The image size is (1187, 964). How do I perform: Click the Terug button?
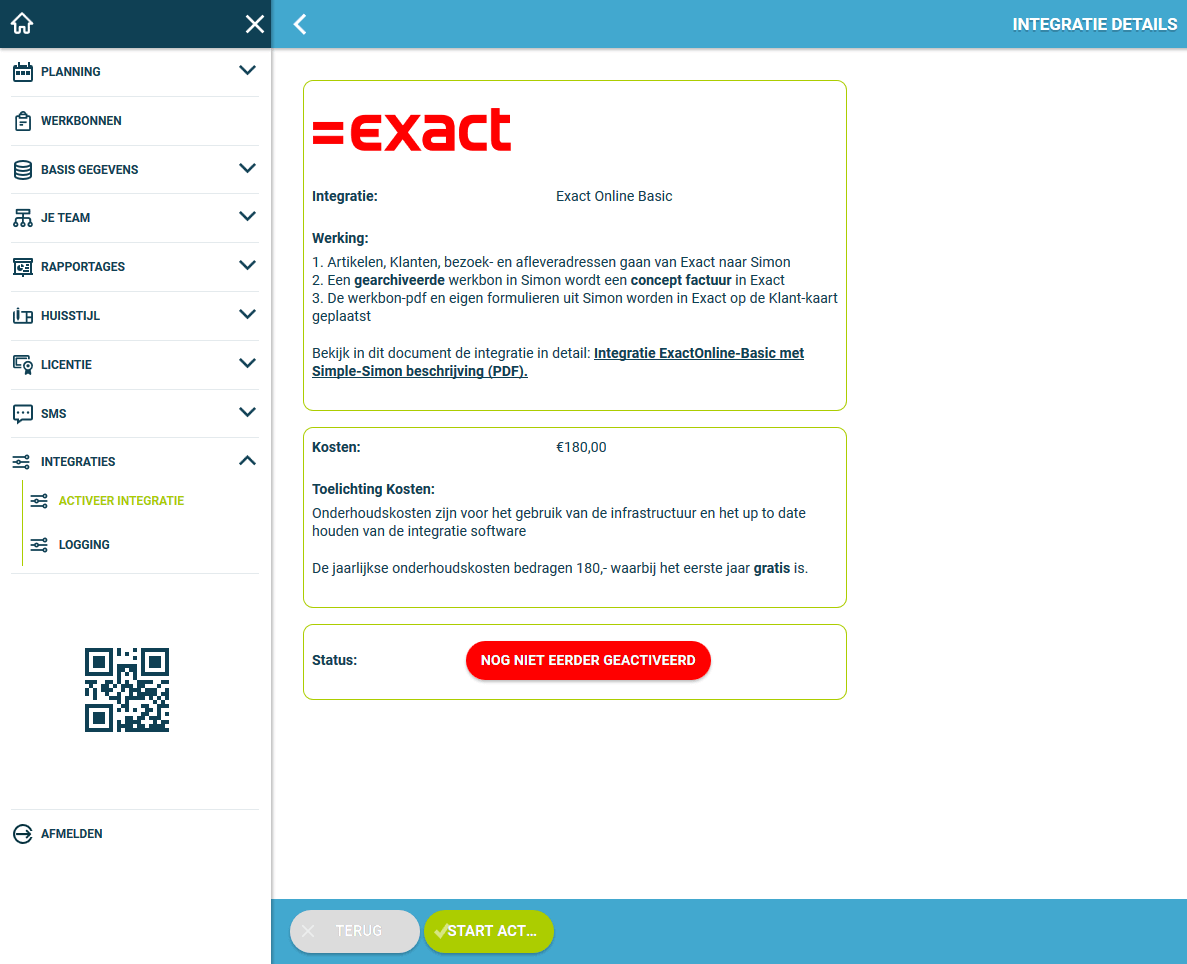click(x=354, y=931)
